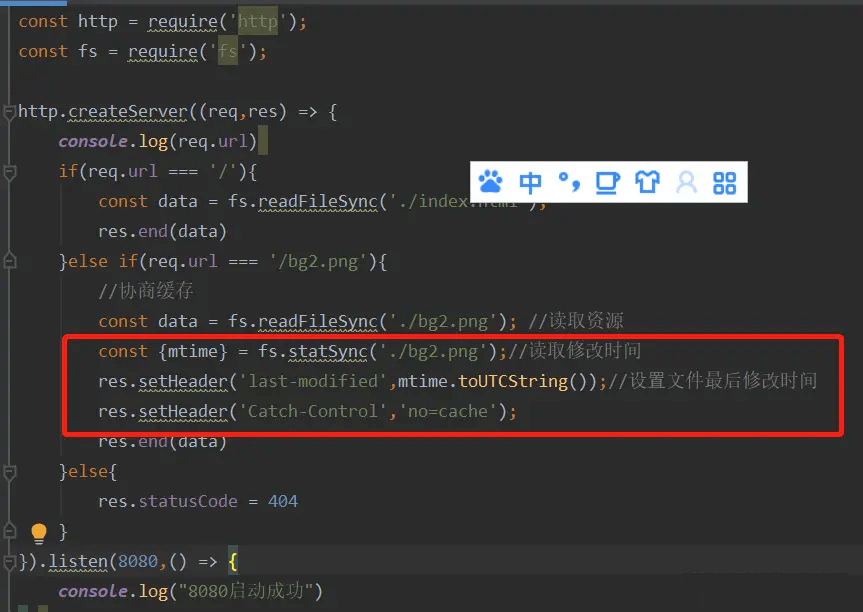The width and height of the screenshot is (863, 612).
Task: Click the Baidu paw logo in IME toolbar
Action: (490, 182)
